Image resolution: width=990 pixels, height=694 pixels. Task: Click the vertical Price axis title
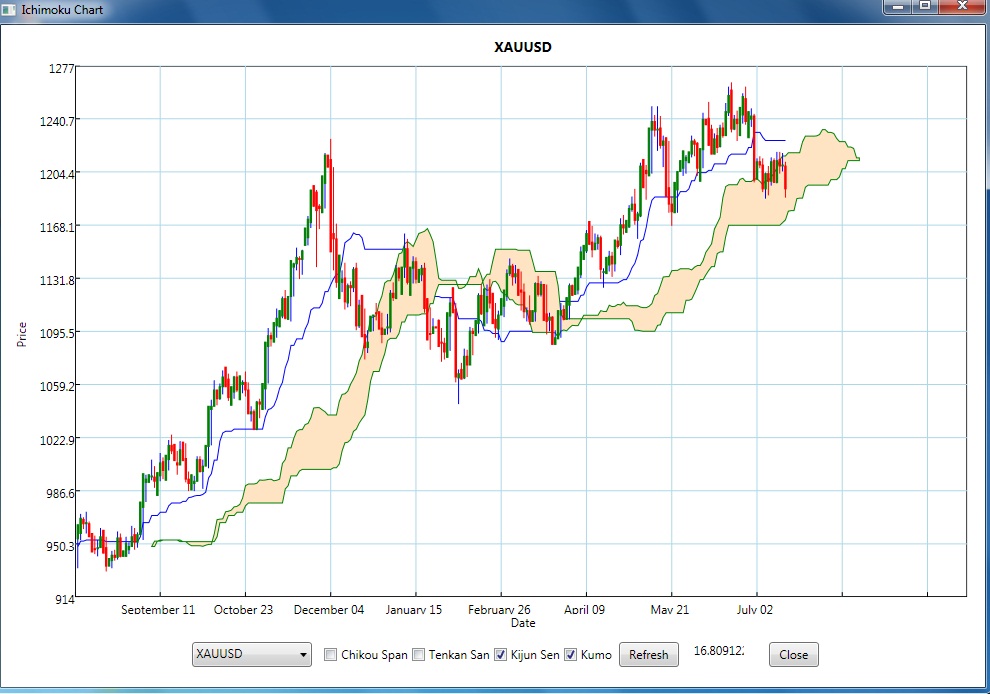[x=22, y=334]
